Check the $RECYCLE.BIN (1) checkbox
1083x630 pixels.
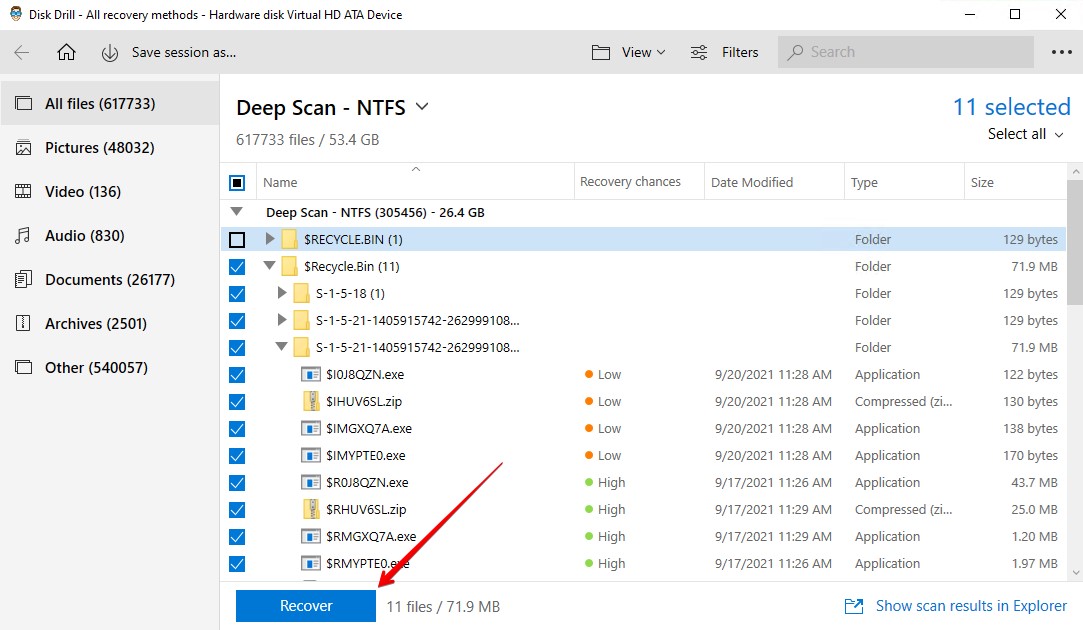[x=237, y=240]
